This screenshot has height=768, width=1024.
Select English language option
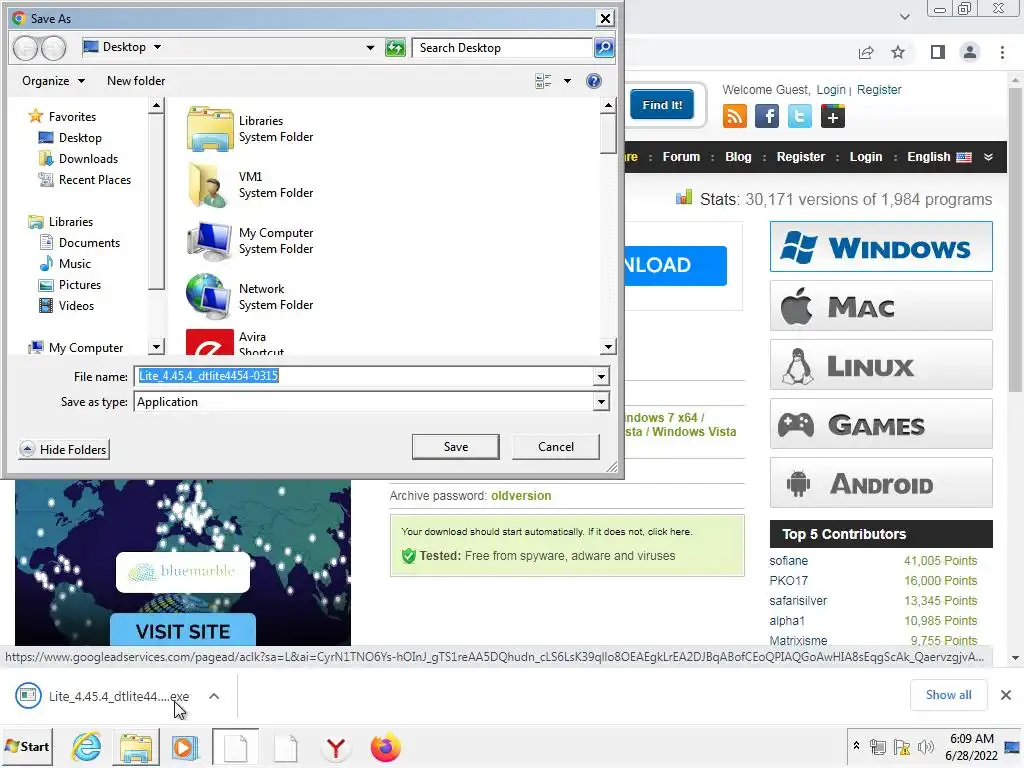coord(939,157)
